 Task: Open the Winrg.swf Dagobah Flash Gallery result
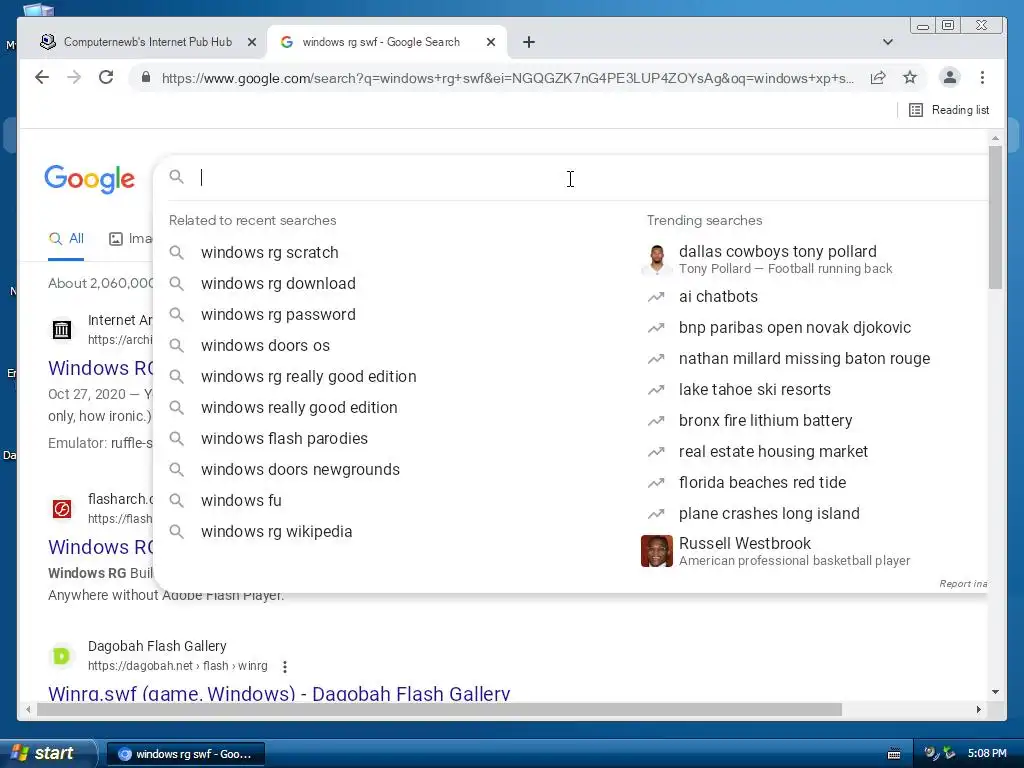point(279,693)
